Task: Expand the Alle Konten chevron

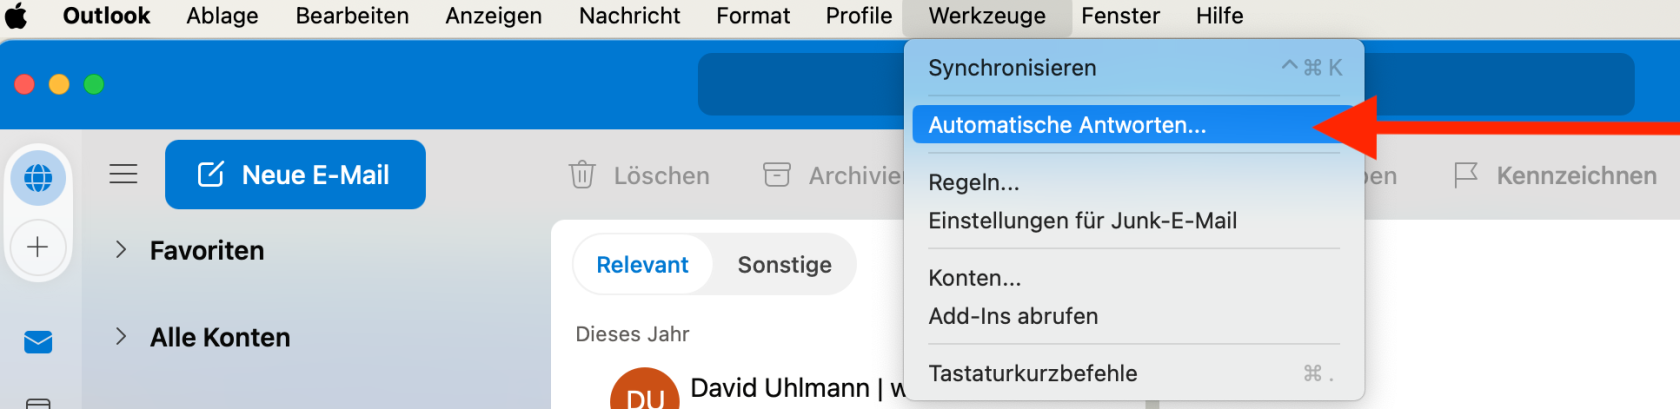Action: point(121,337)
